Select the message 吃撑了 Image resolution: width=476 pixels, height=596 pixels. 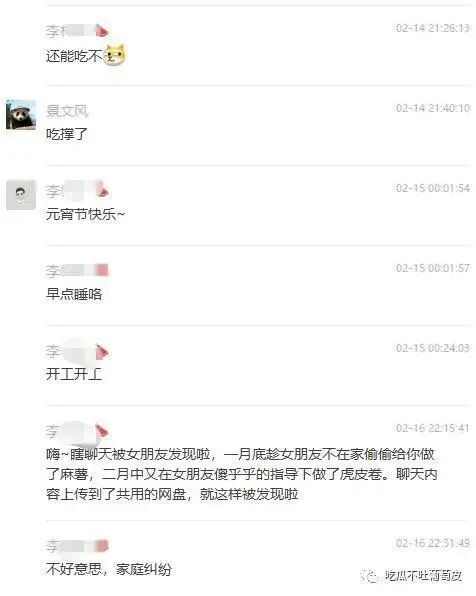[67, 134]
